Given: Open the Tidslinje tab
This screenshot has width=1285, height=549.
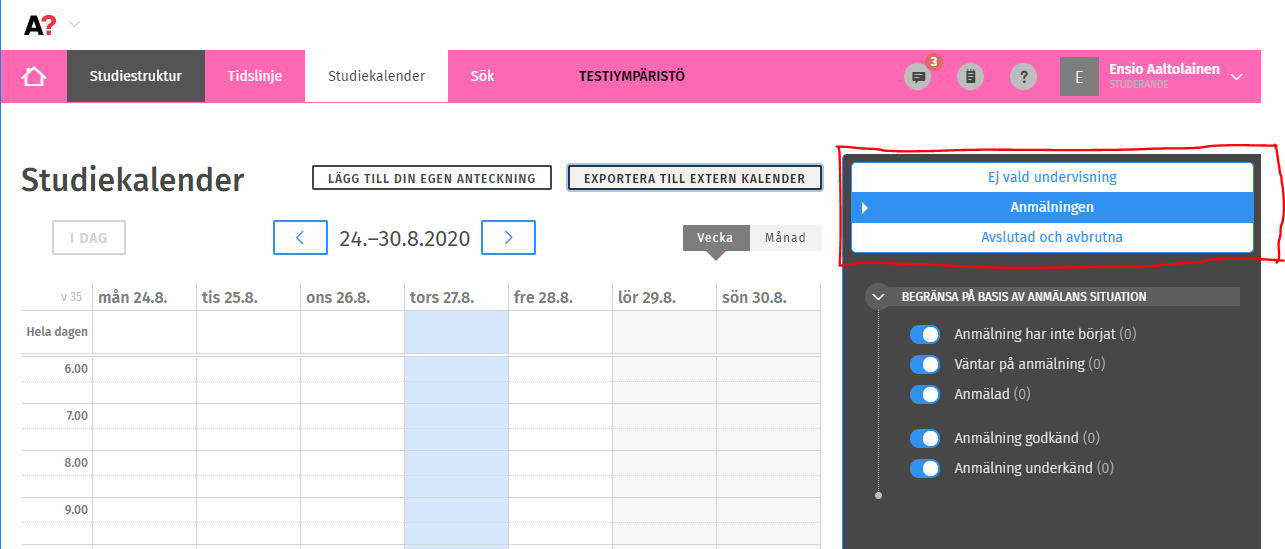Looking at the screenshot, I should tap(254, 76).
